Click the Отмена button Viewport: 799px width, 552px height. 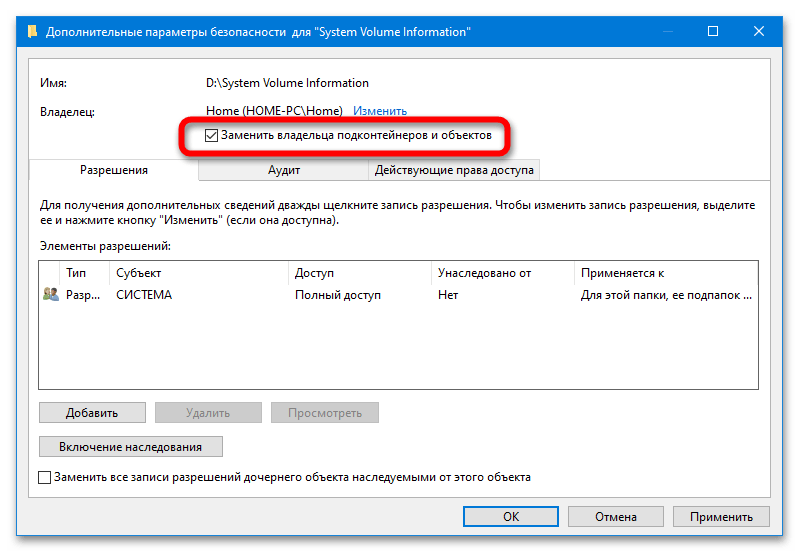616,516
